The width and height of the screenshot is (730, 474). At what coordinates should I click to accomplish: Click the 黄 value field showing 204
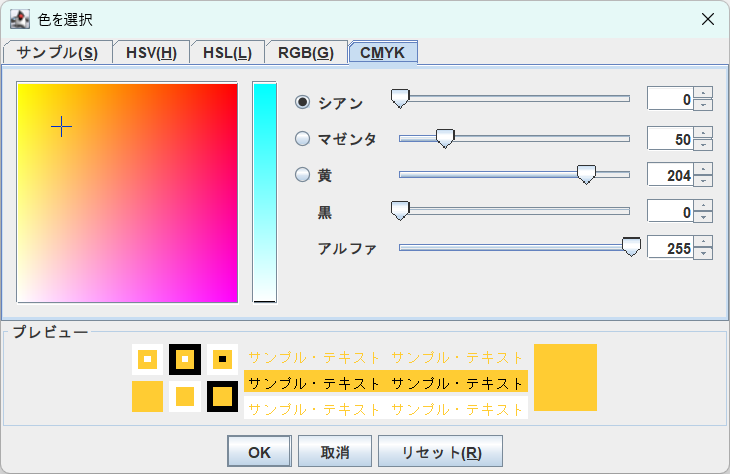(670, 175)
